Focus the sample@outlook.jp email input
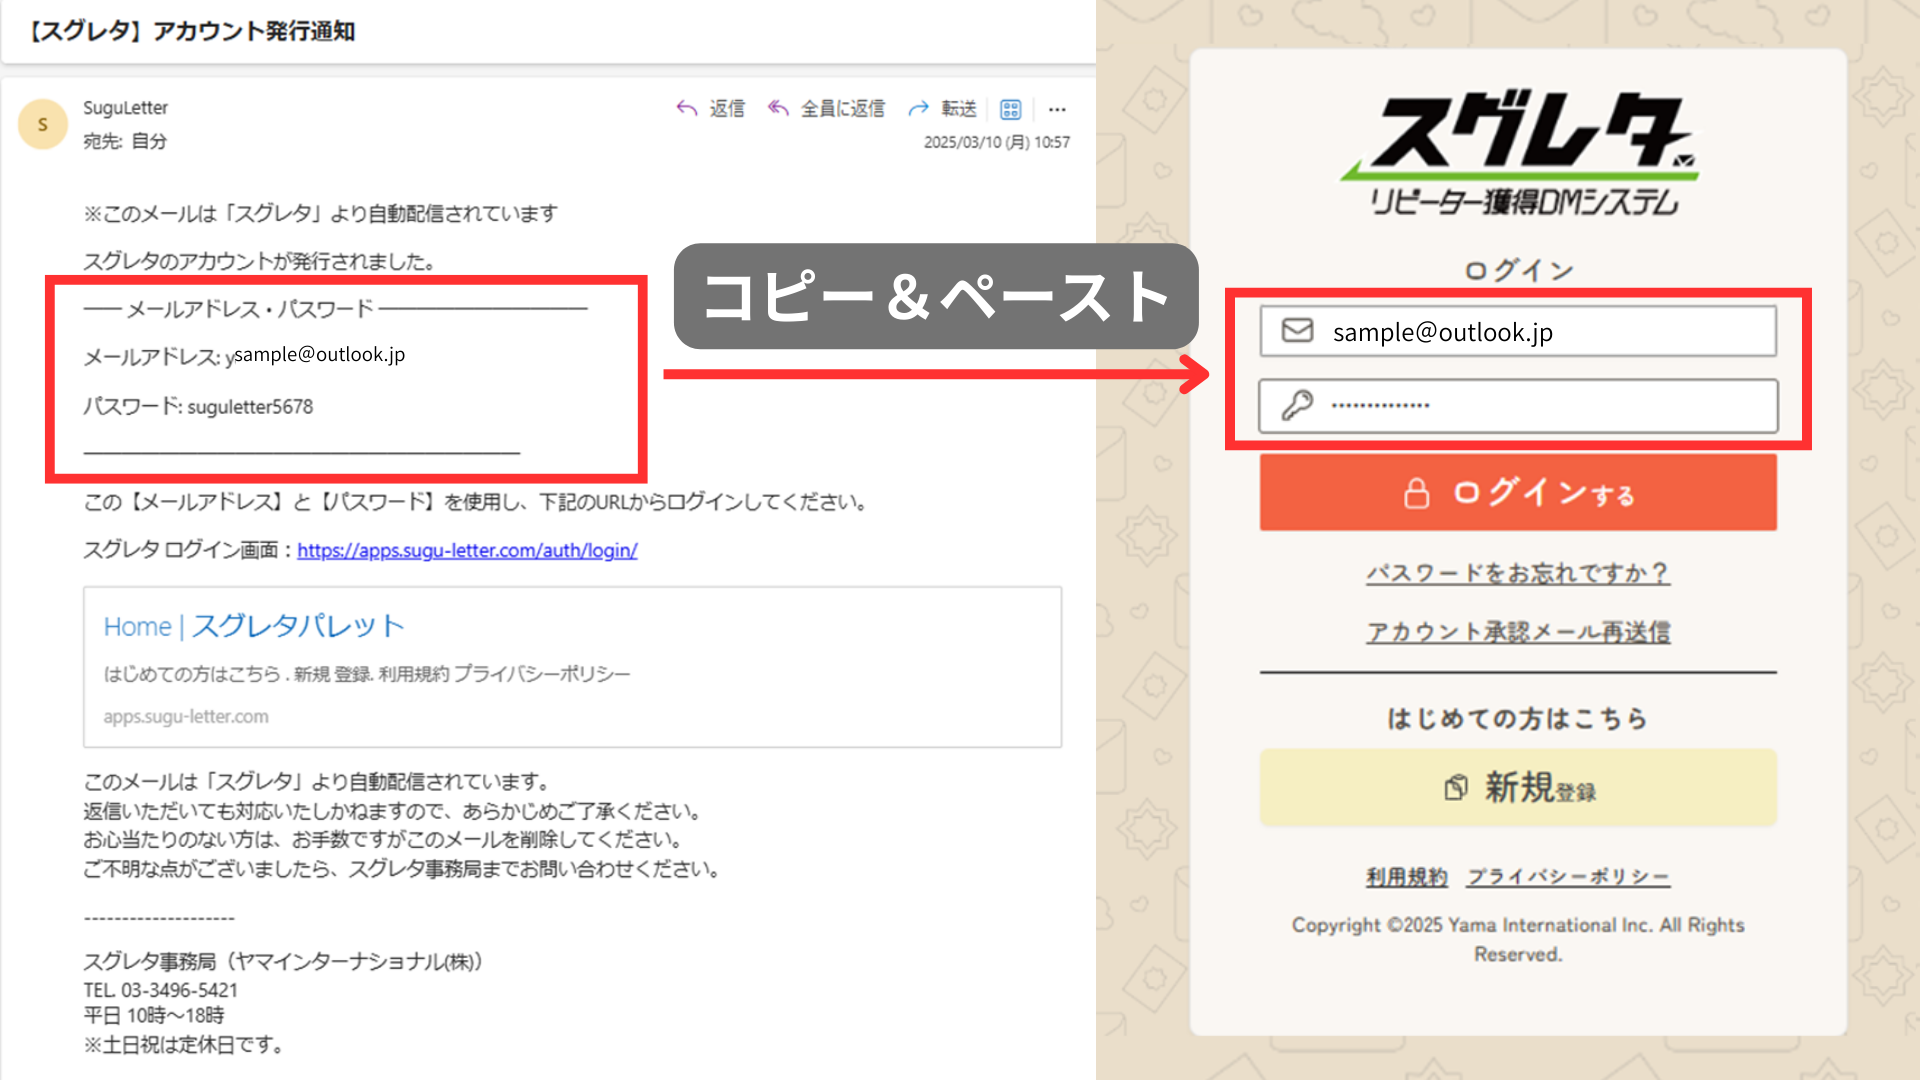1920x1080 pixels. (1540, 332)
